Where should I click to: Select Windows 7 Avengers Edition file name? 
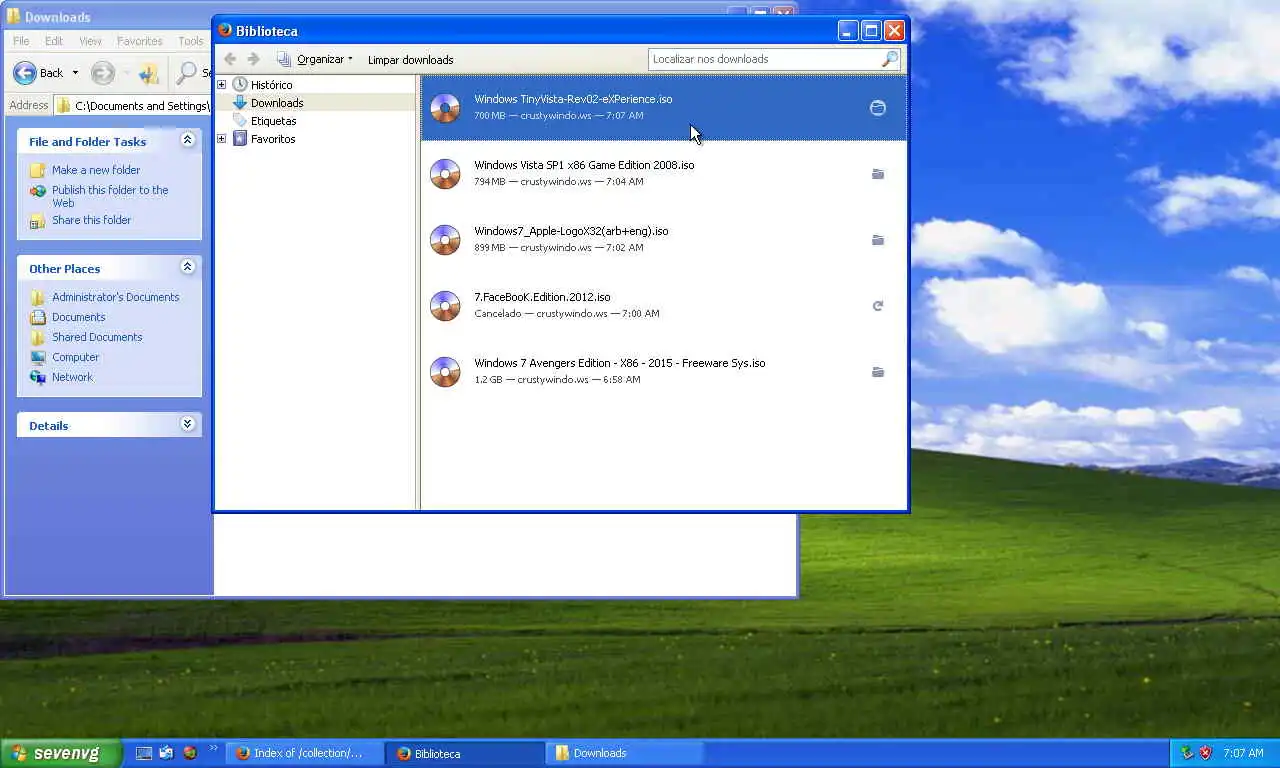coord(620,363)
